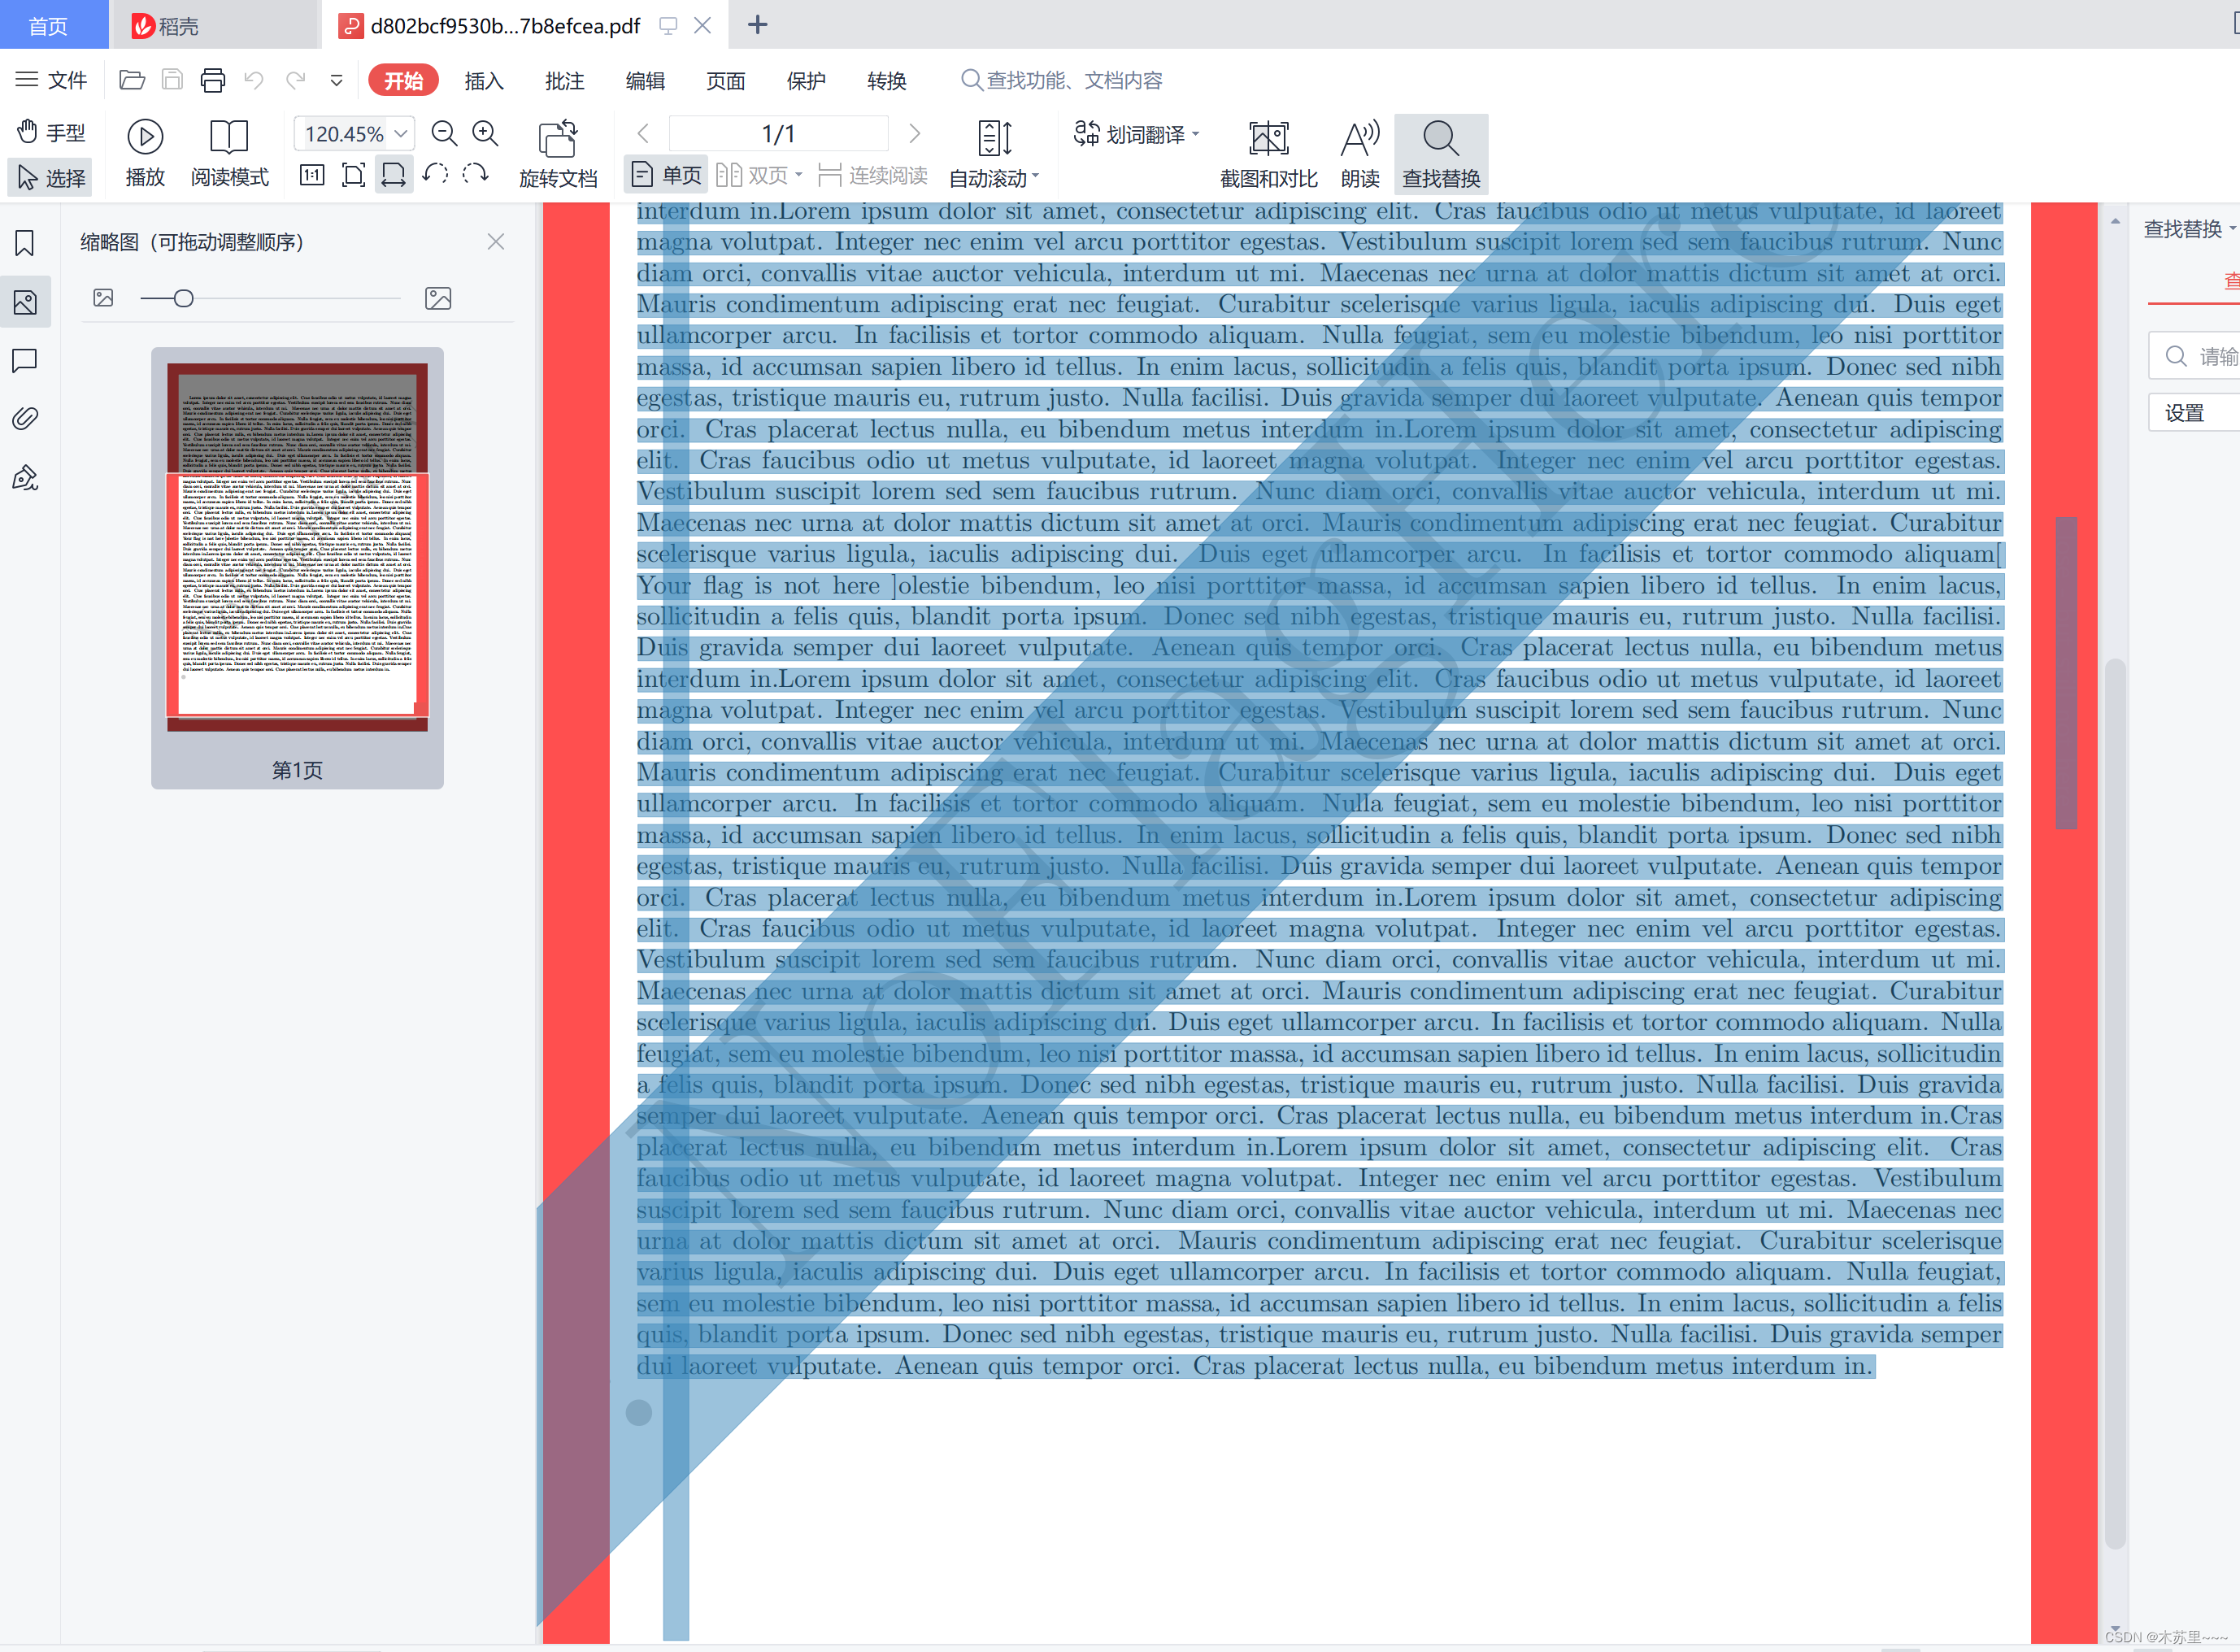Image resolution: width=2240 pixels, height=1652 pixels.
Task: Click the 截图和对比 screenshot compare tool
Action: point(1268,154)
